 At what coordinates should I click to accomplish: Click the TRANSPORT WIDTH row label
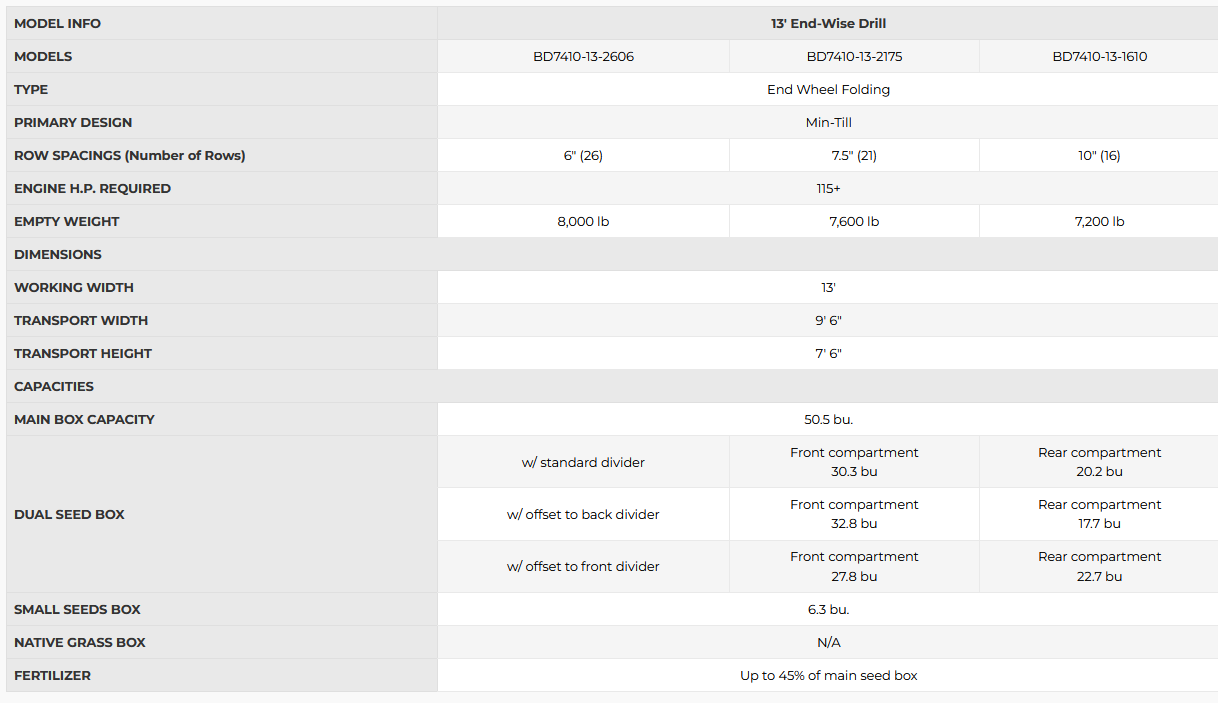81,321
